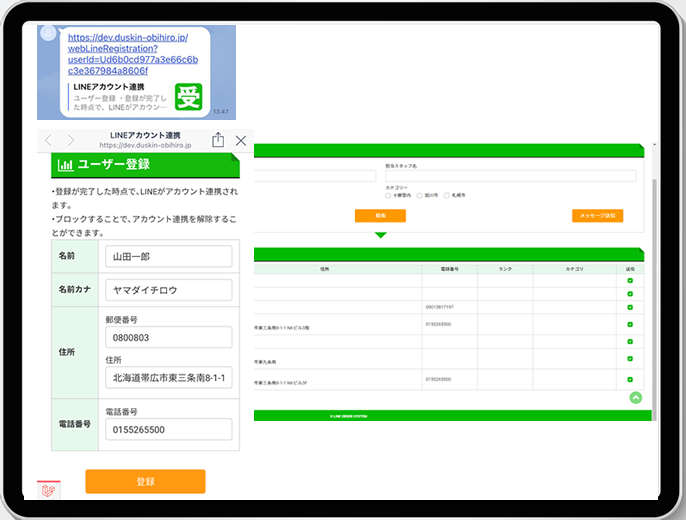Click the Laravel debug icon at bottom left
Screen dimensions: 686x520
pos(49,490)
